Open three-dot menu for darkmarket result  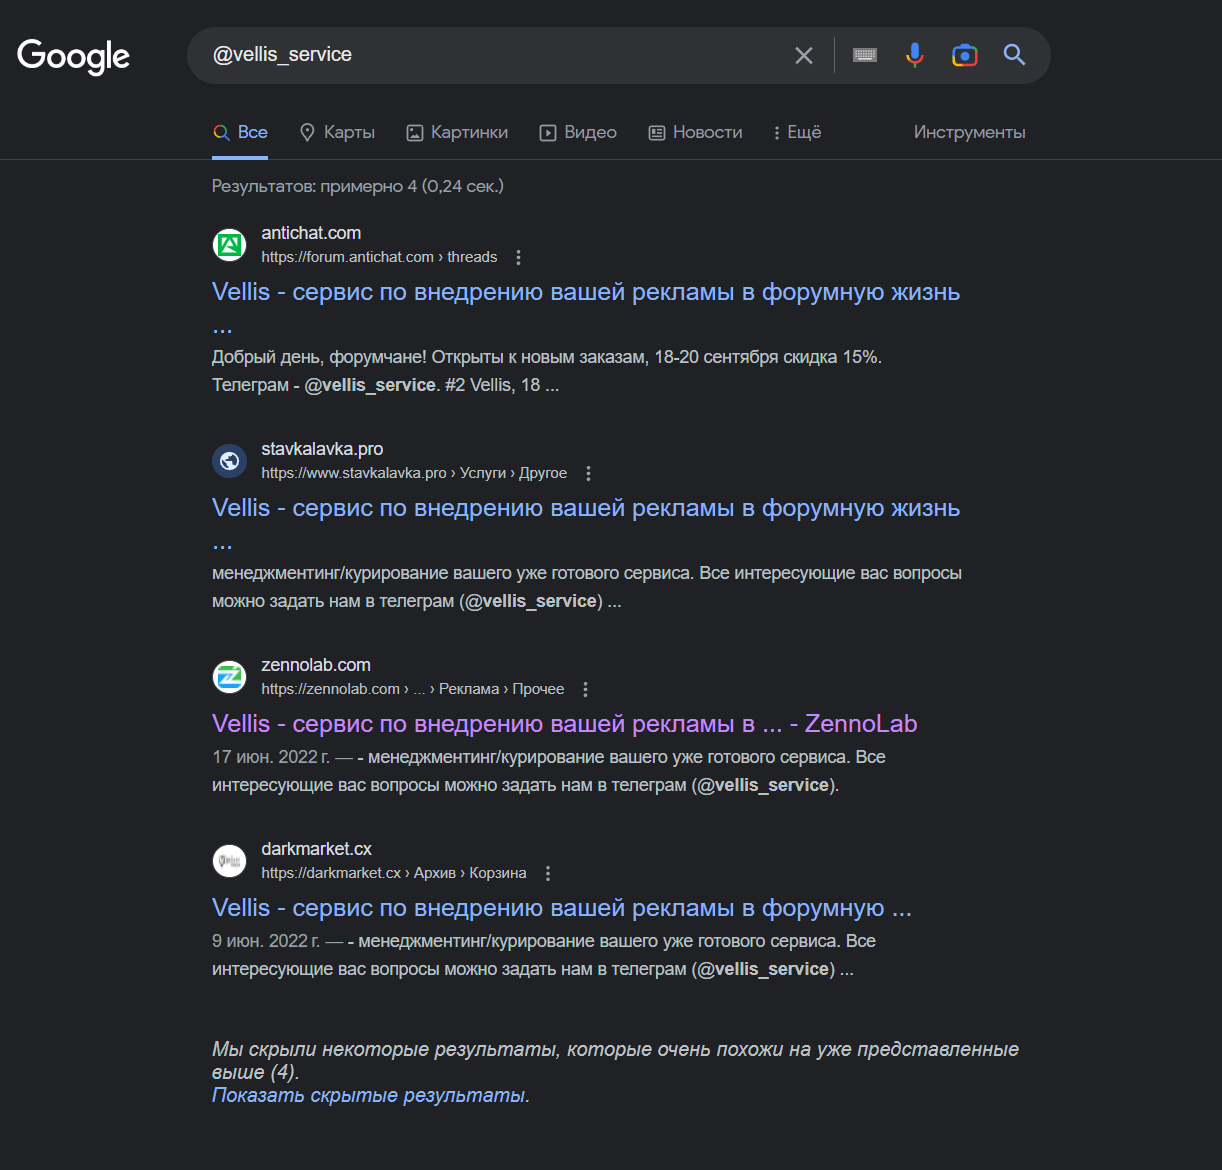click(547, 874)
